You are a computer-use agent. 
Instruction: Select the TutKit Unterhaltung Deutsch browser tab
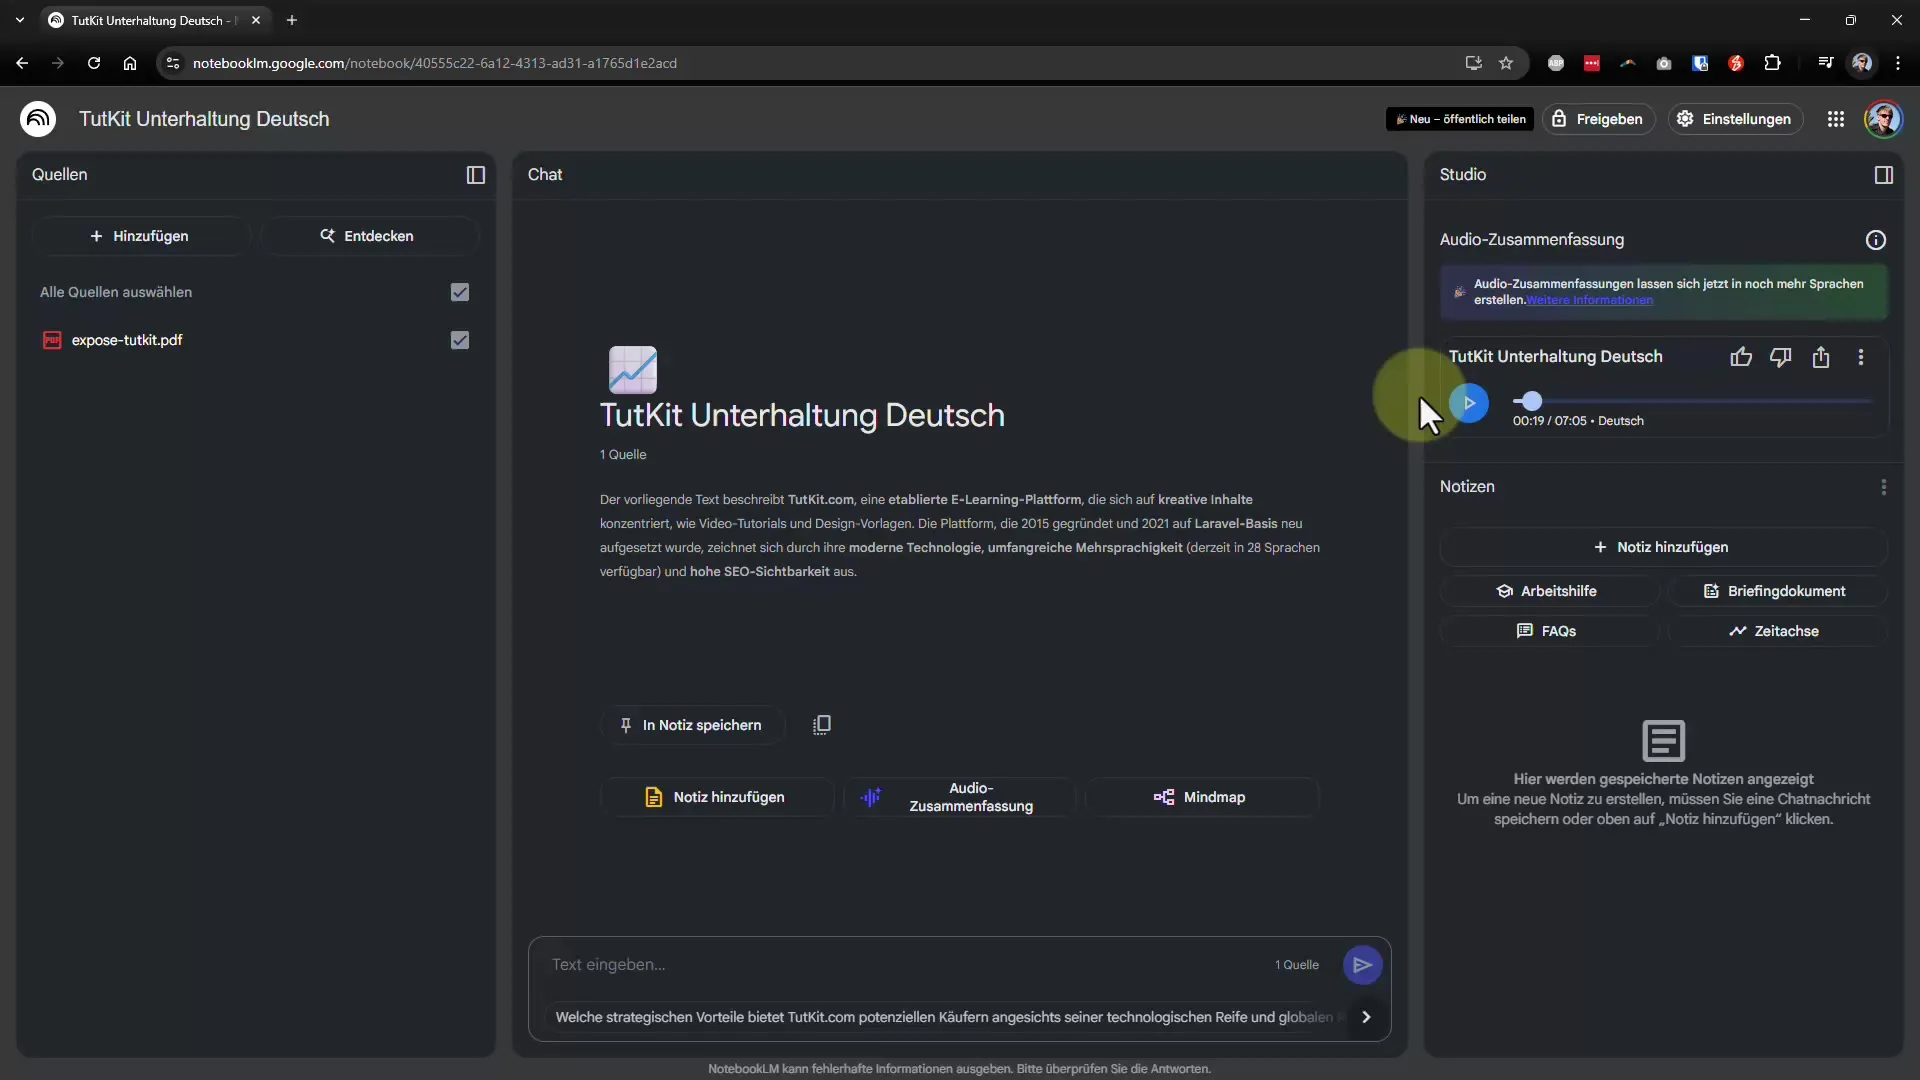tap(155, 20)
